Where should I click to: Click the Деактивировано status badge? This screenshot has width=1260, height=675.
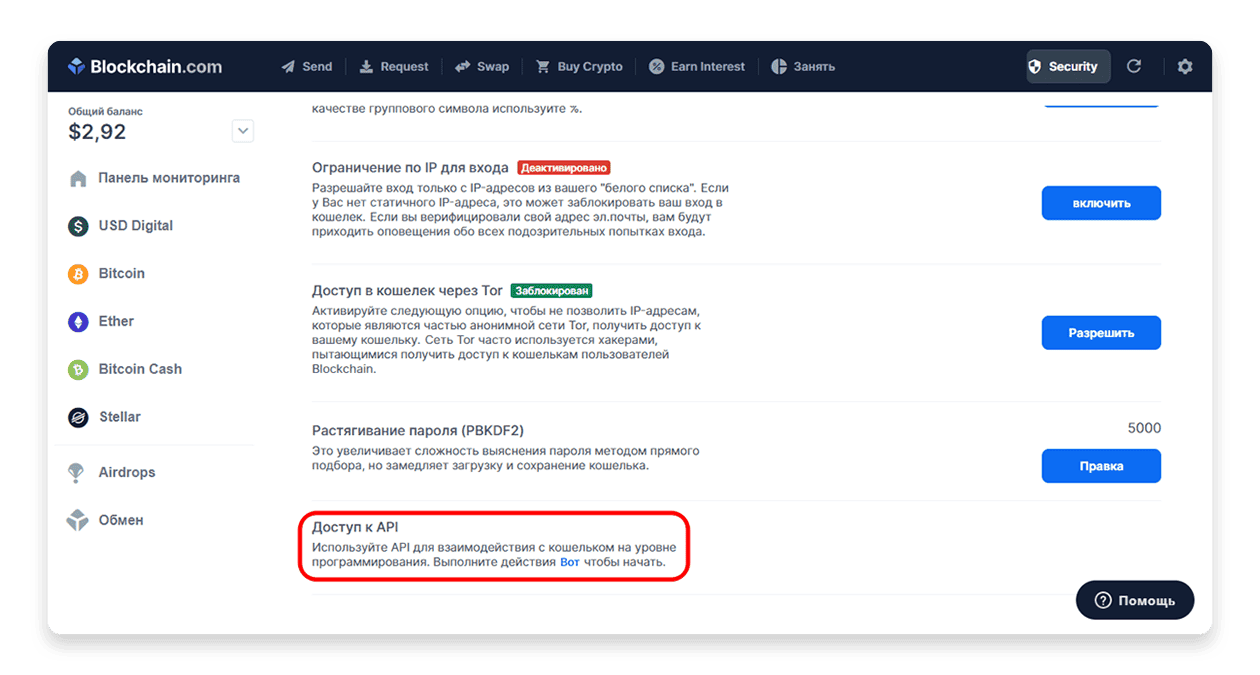[x=564, y=168]
